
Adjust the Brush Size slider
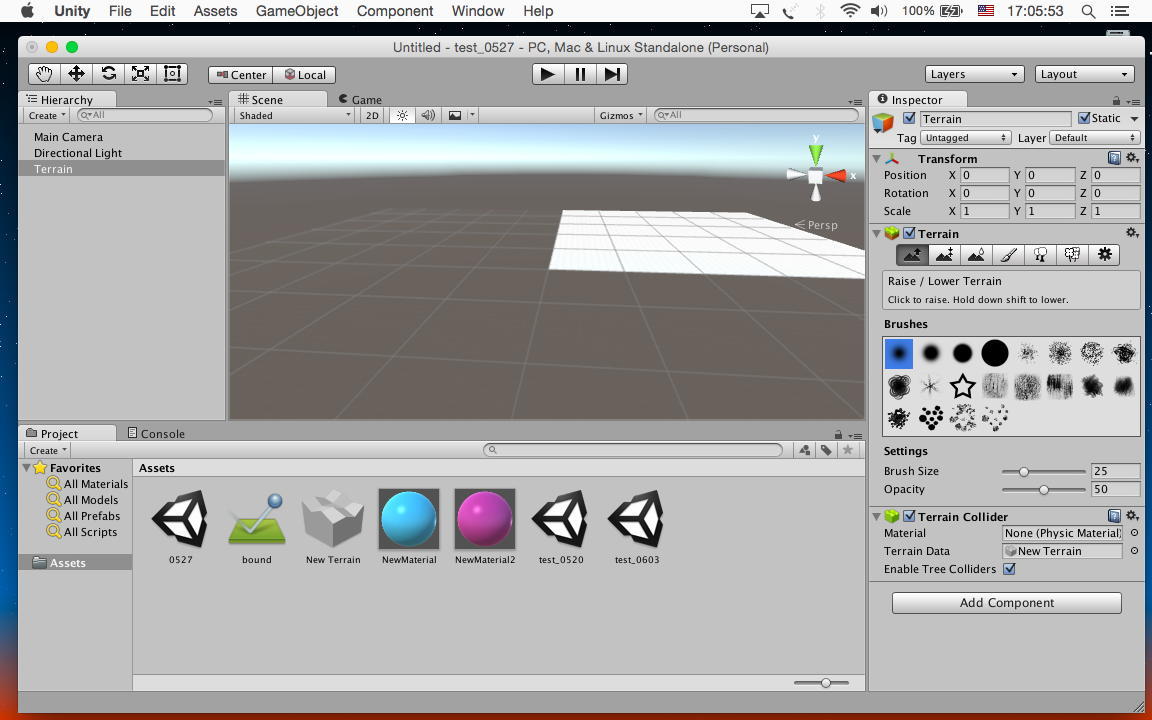[1024, 471]
